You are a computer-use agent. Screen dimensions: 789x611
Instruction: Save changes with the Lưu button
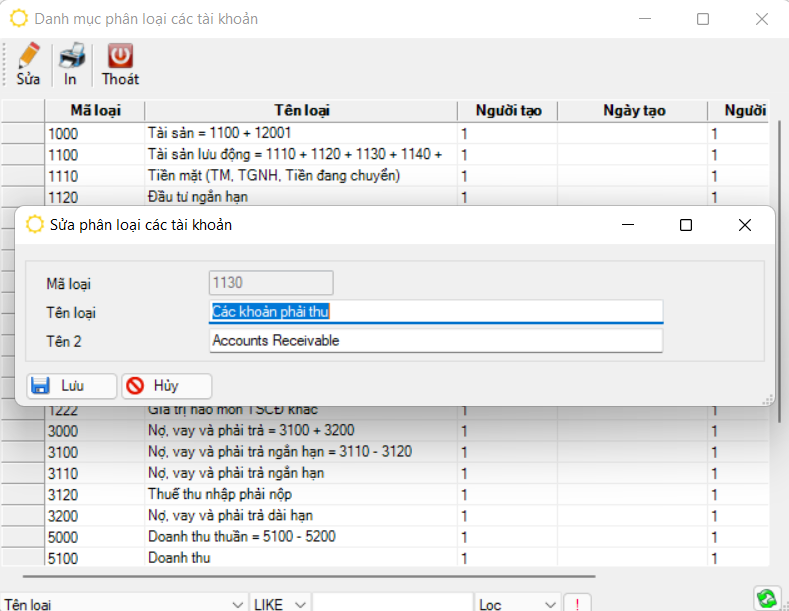[70, 386]
